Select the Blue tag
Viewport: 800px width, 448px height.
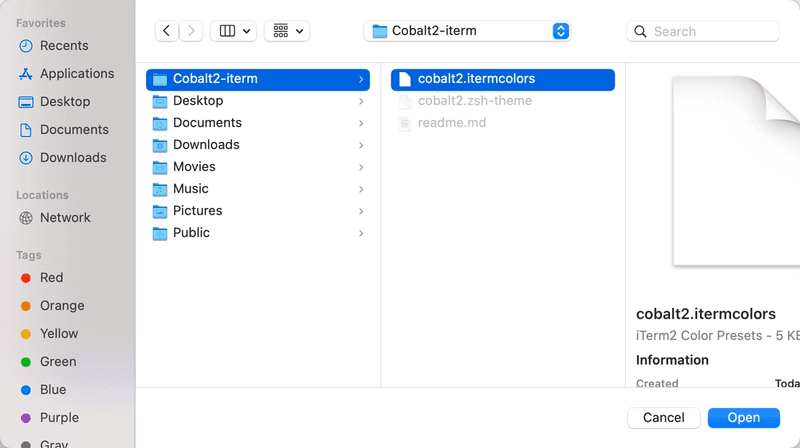[x=43, y=390]
